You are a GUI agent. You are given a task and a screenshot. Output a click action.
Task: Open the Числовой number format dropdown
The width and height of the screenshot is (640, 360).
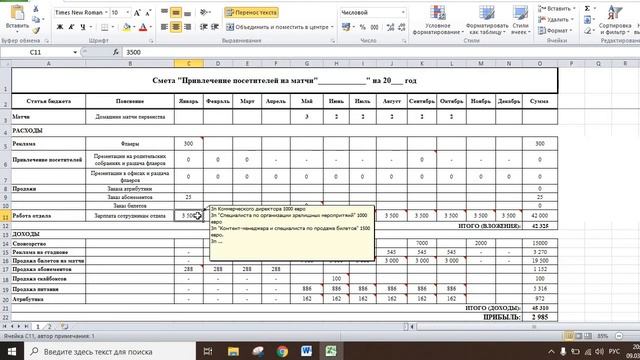coord(403,13)
